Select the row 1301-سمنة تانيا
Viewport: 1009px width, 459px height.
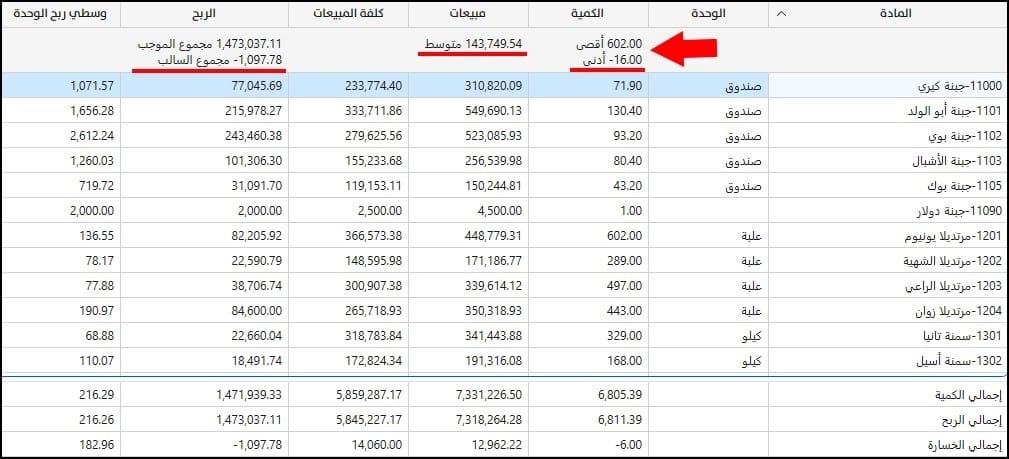click(x=504, y=336)
